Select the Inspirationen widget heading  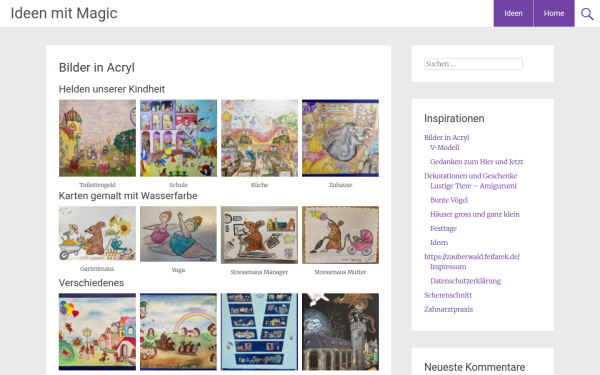[454, 119]
